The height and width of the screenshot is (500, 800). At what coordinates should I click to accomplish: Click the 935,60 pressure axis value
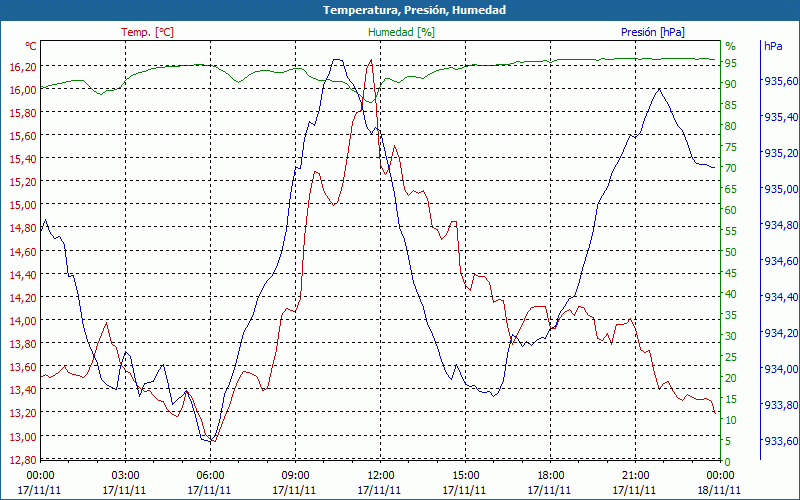pos(781,81)
